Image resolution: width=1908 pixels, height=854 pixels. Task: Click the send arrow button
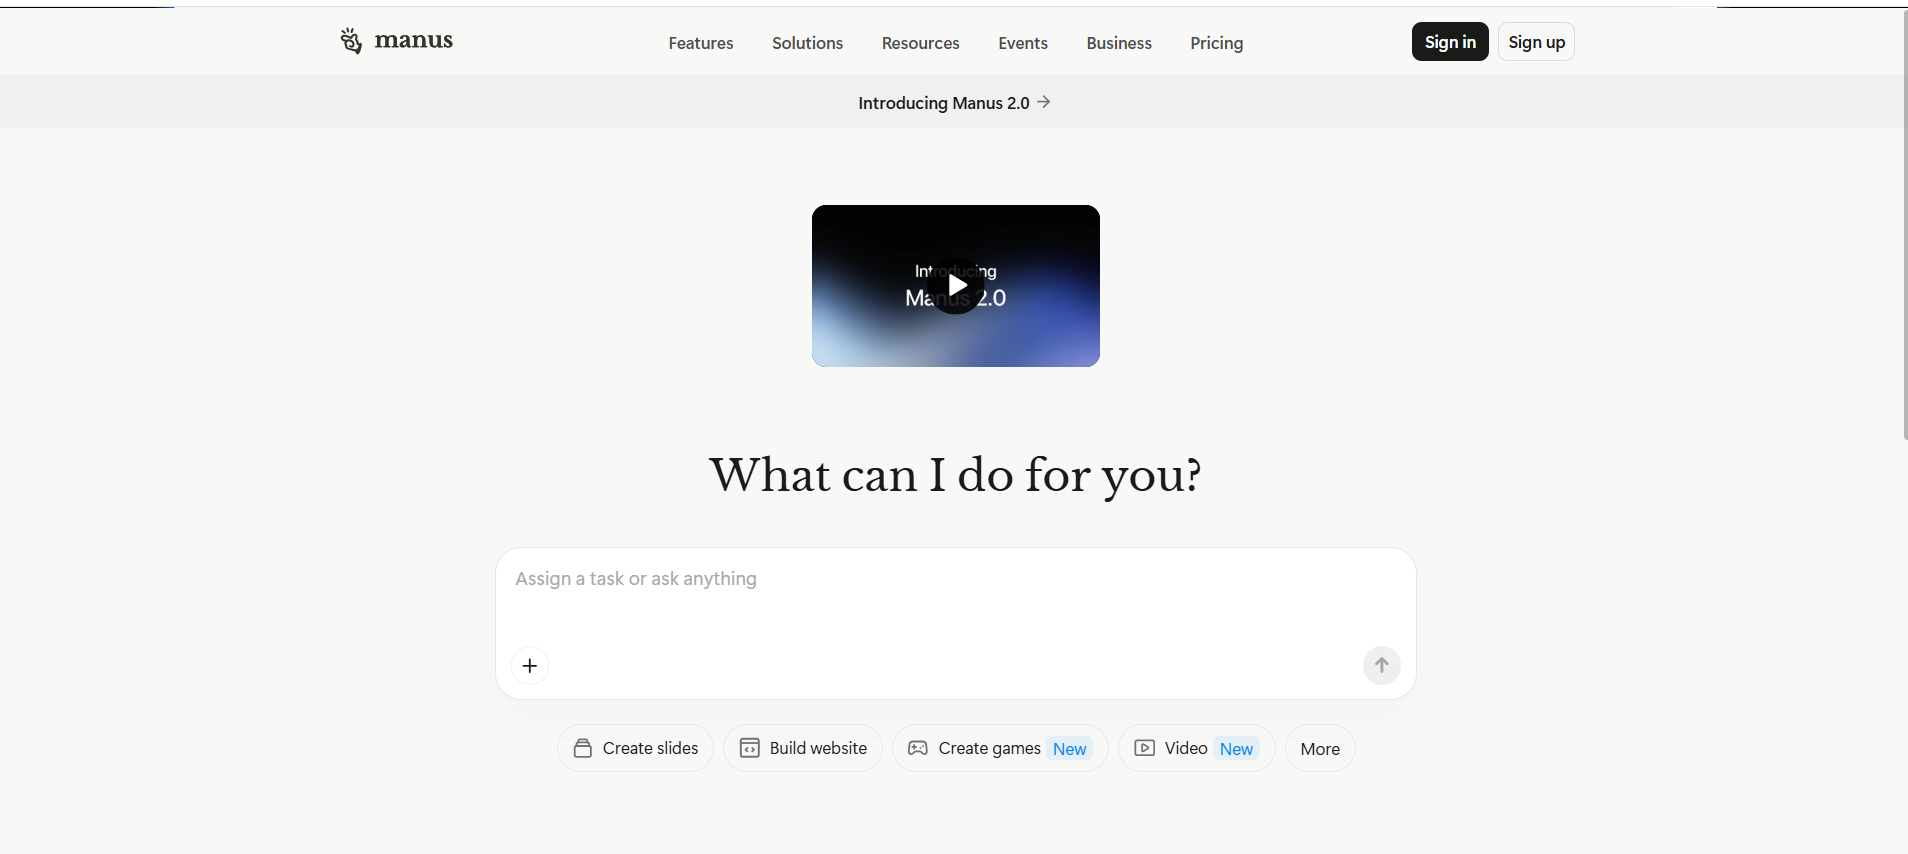(x=1382, y=666)
